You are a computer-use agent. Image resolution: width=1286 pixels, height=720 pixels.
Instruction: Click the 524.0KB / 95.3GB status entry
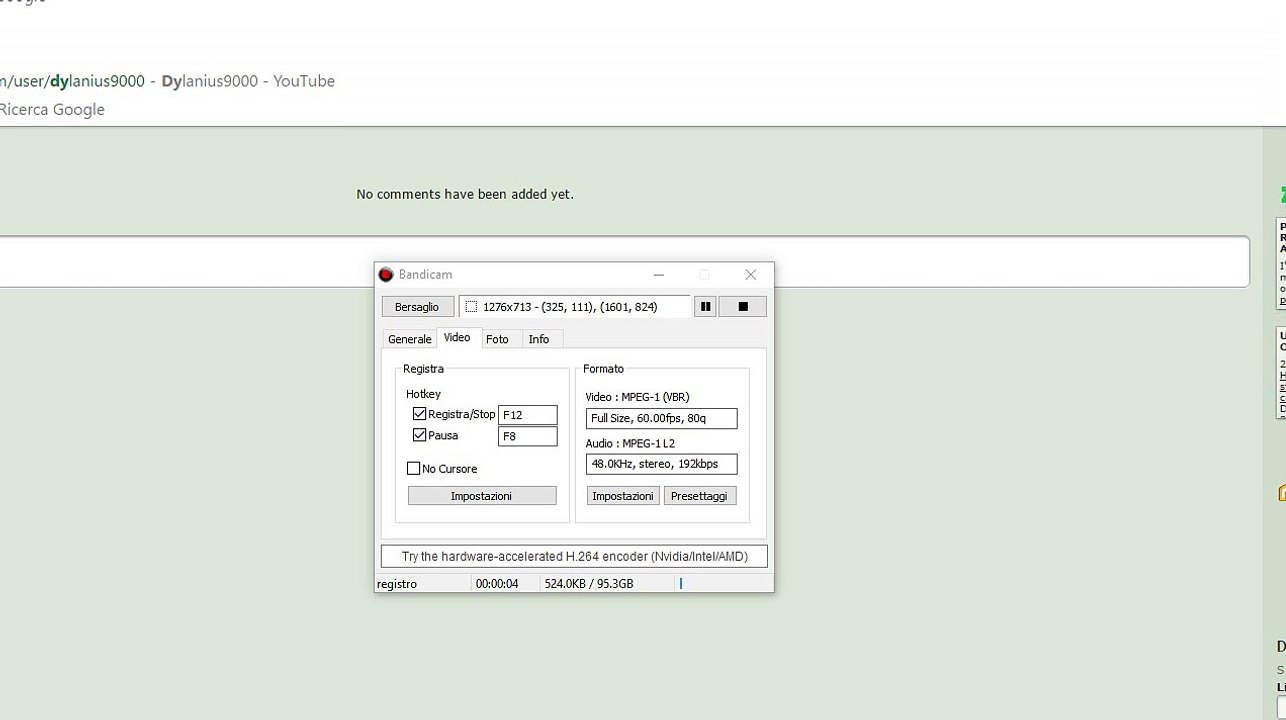589,584
